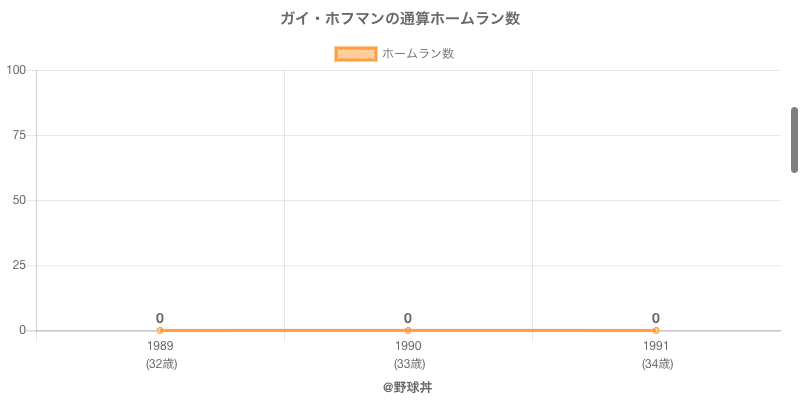Click the 1991 data point marker
The width and height of the screenshot is (800, 400).
click(x=656, y=330)
